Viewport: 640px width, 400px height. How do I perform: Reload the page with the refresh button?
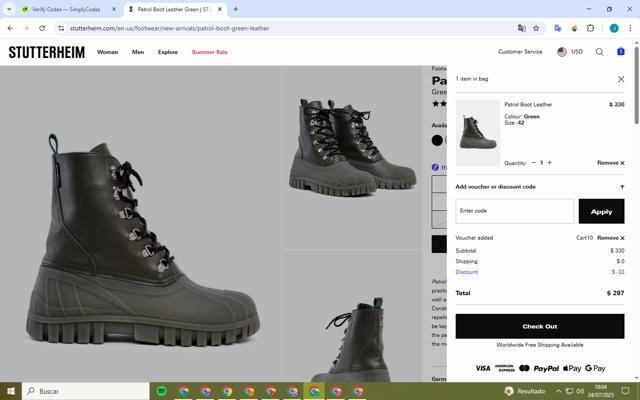click(x=42, y=28)
